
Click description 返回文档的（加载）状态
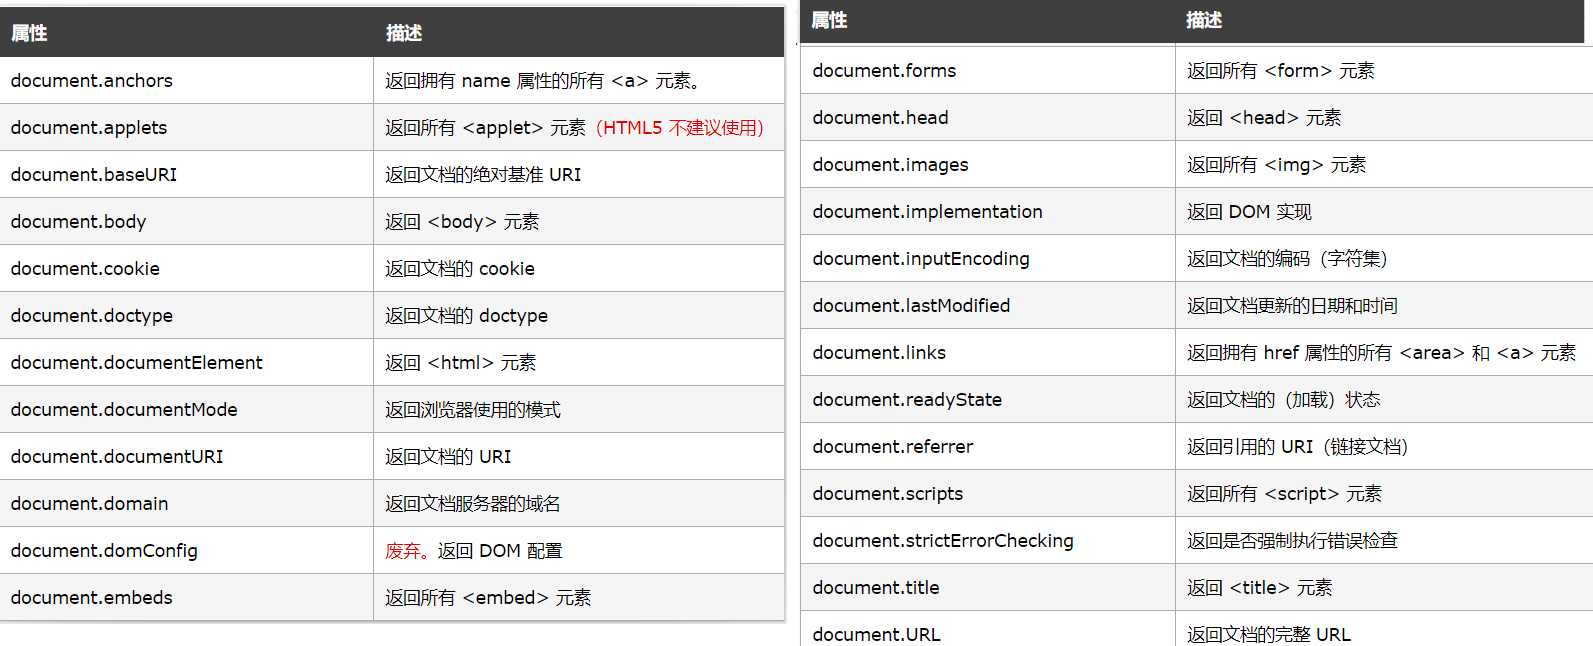[x=1283, y=400]
